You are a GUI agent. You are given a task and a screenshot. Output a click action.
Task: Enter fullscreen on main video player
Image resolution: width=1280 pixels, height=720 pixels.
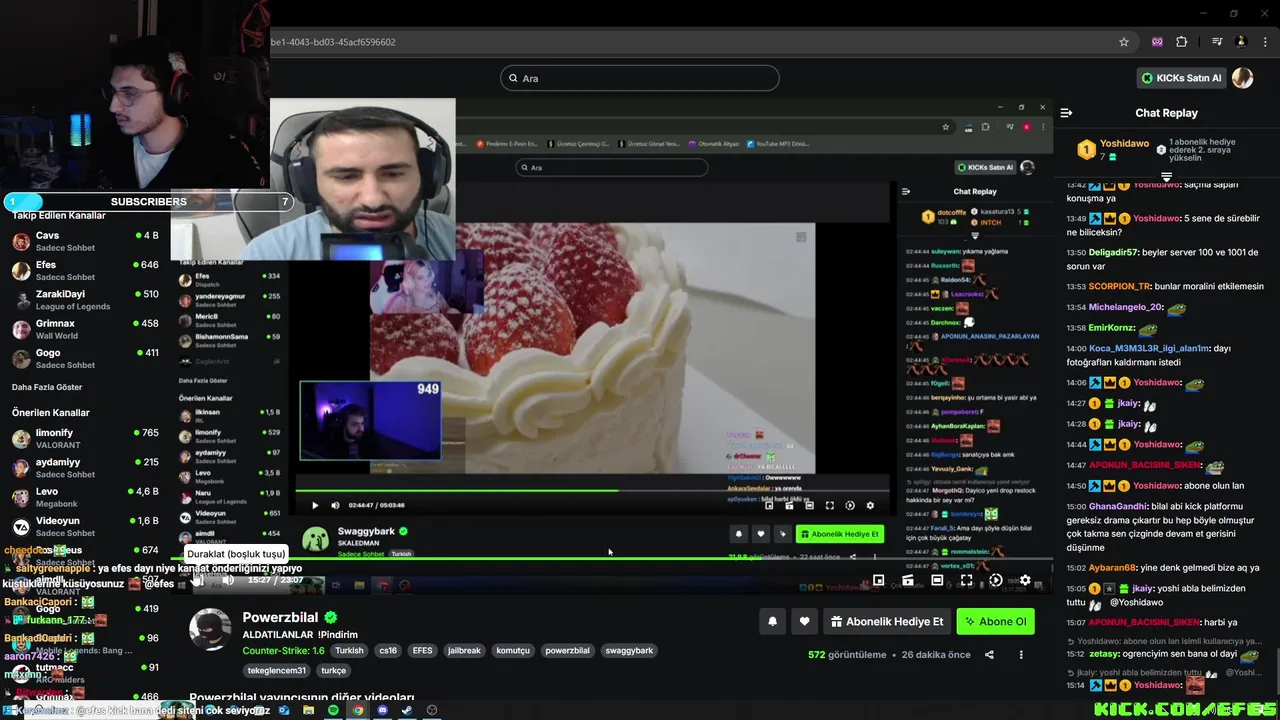[966, 580]
